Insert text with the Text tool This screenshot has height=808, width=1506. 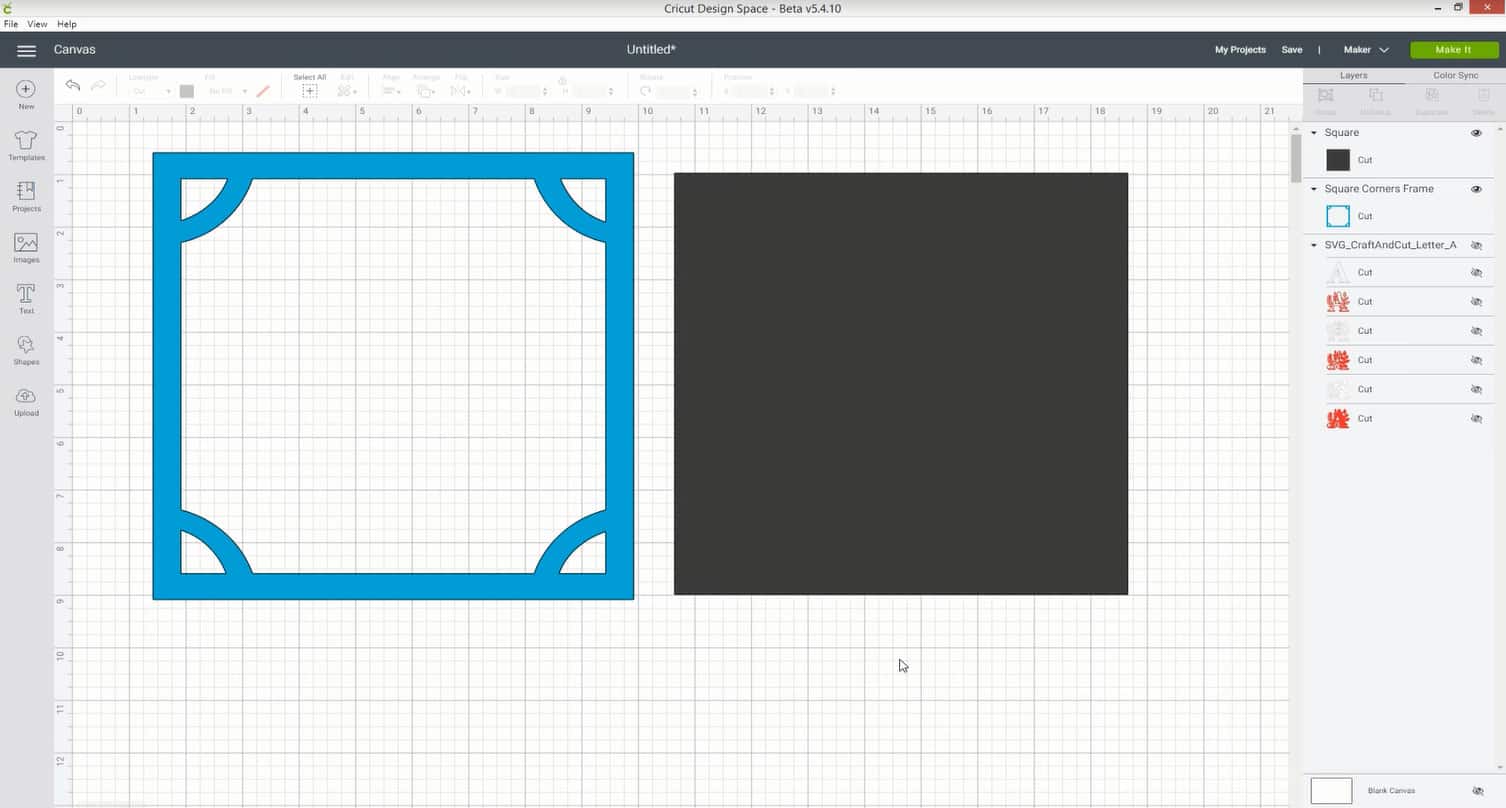click(x=25, y=298)
